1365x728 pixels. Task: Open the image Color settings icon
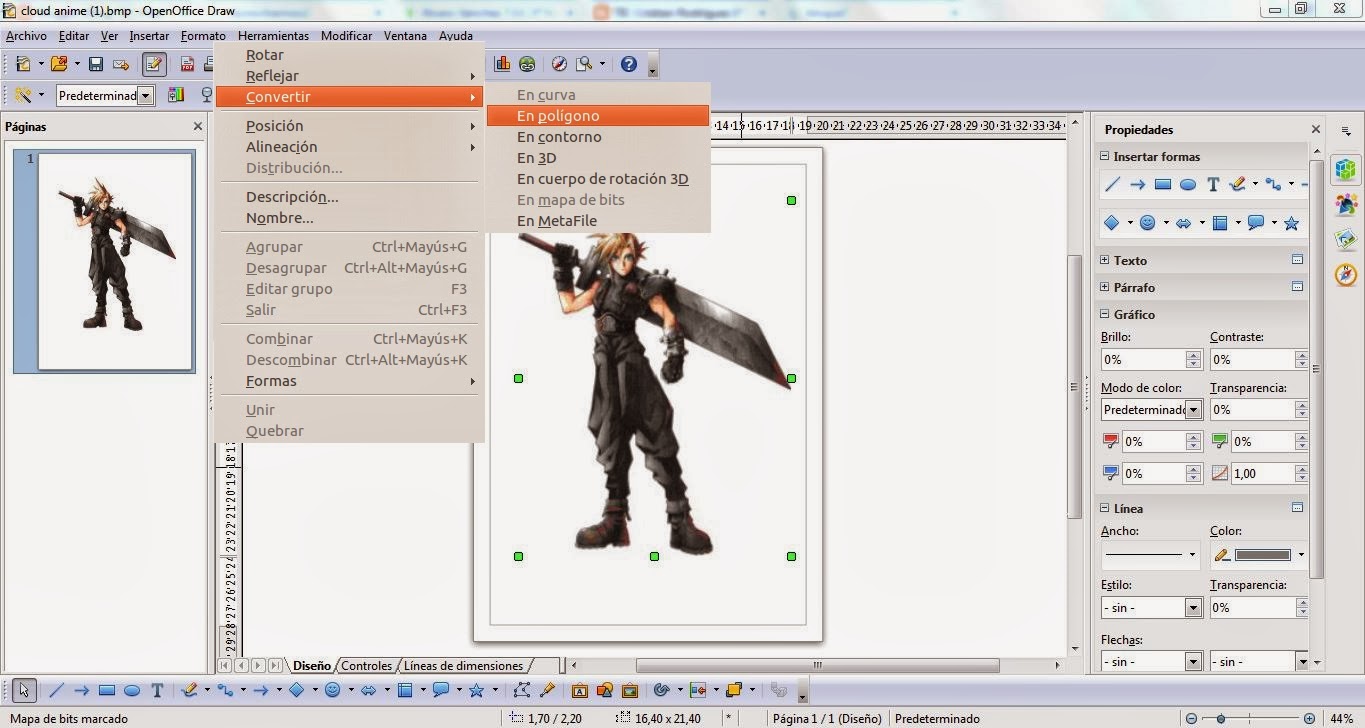177,95
